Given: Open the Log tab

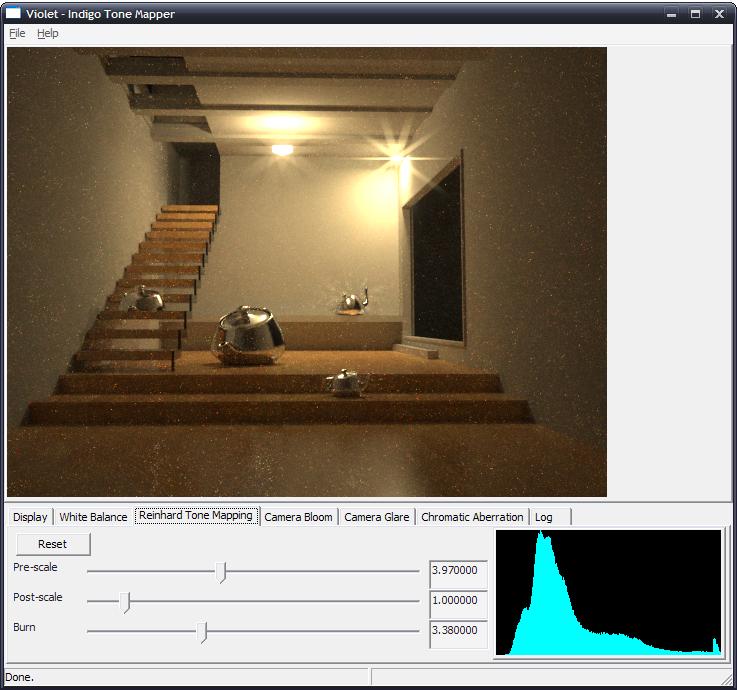Looking at the screenshot, I should point(550,517).
